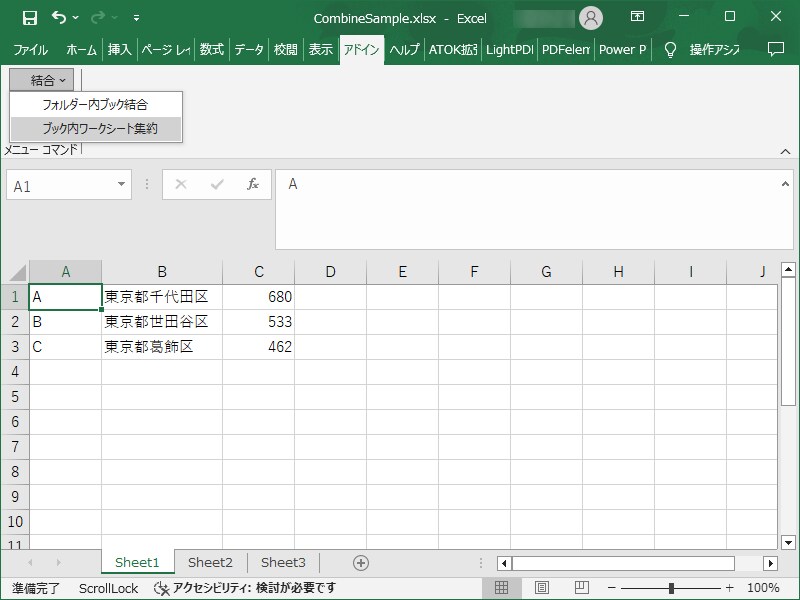Click the lightbulb Tell Me icon
800x600 pixels.
[x=670, y=49]
